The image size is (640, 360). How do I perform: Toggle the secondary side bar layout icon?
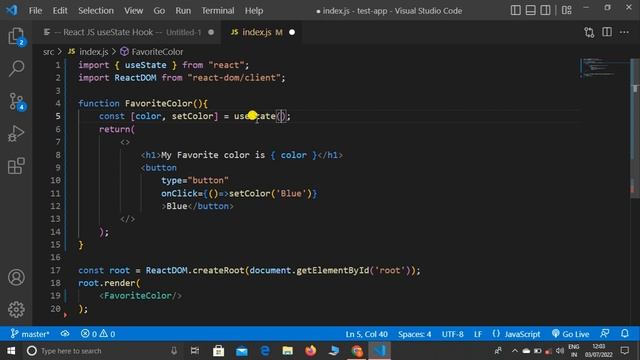point(545,10)
